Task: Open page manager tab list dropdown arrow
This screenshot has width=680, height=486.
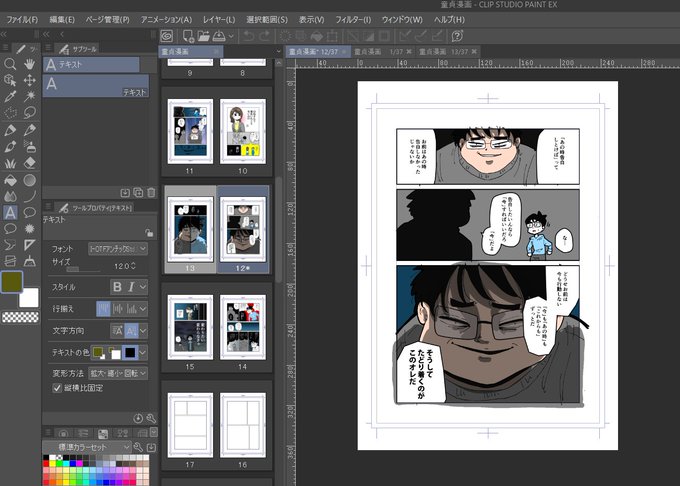Action: point(278,52)
